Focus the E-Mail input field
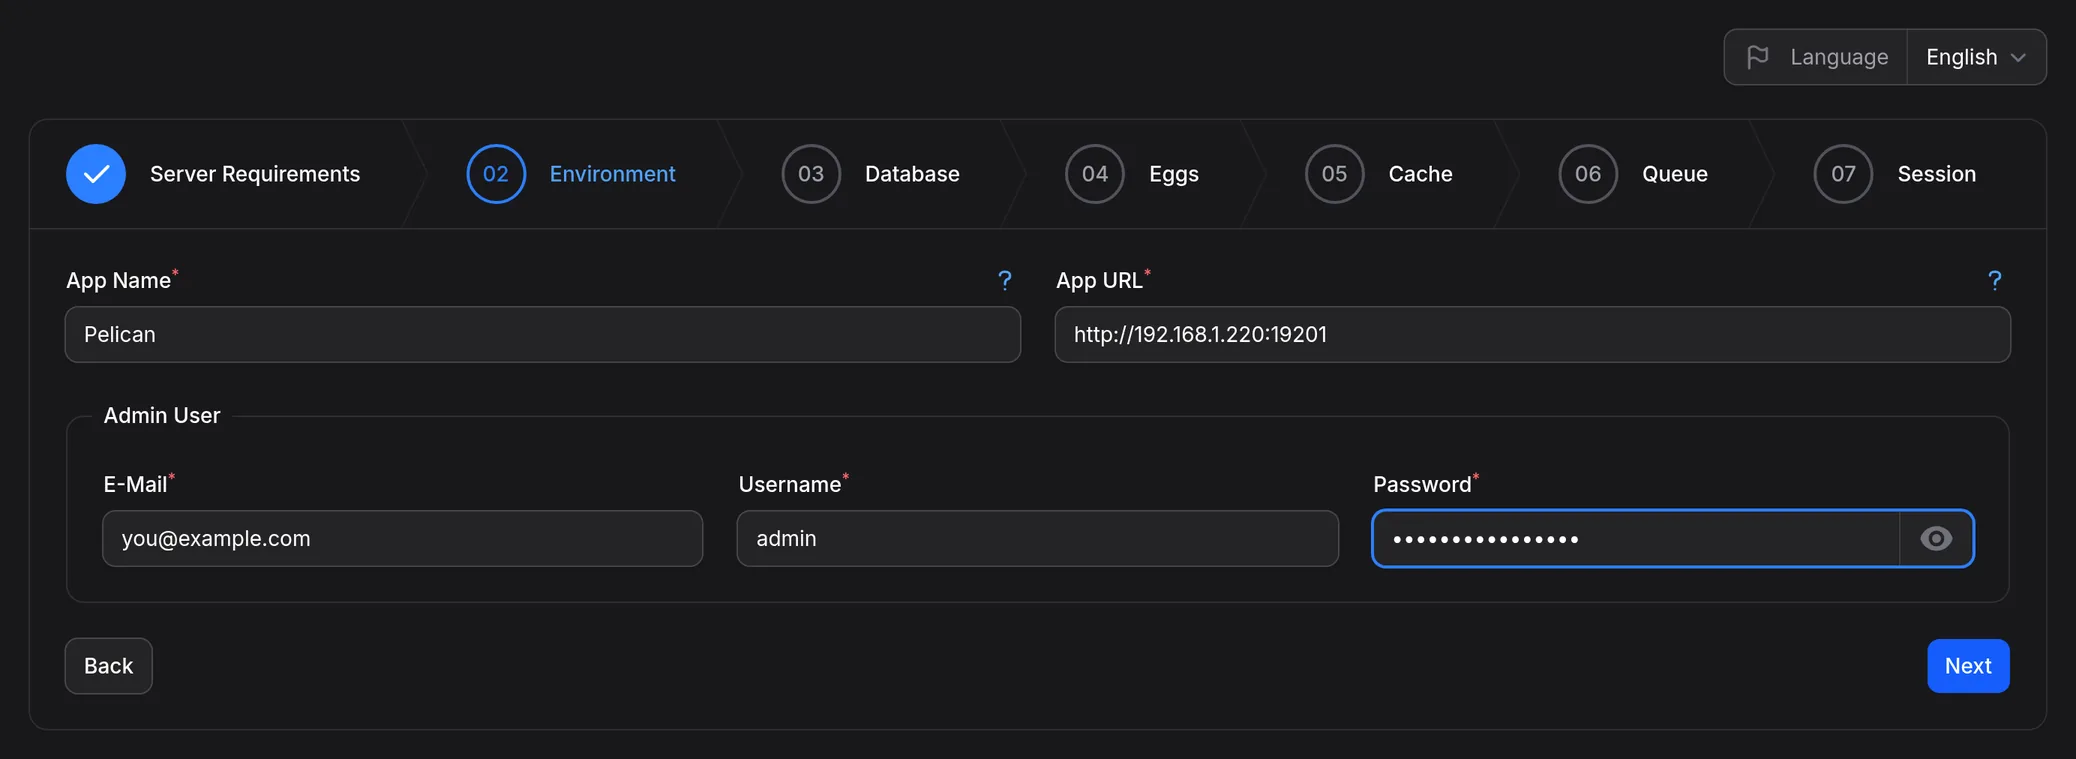The width and height of the screenshot is (2076, 759). [x=403, y=539]
